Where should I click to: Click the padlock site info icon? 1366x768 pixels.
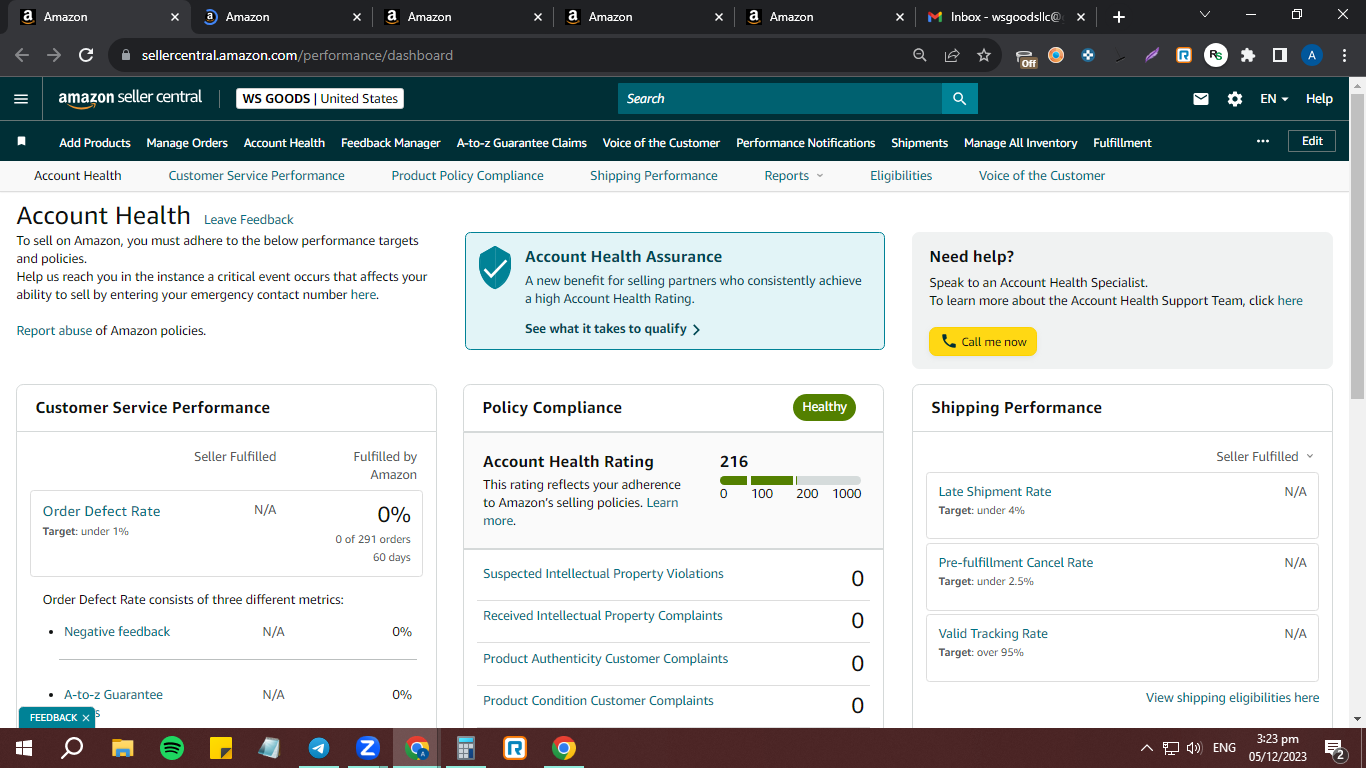[126, 56]
